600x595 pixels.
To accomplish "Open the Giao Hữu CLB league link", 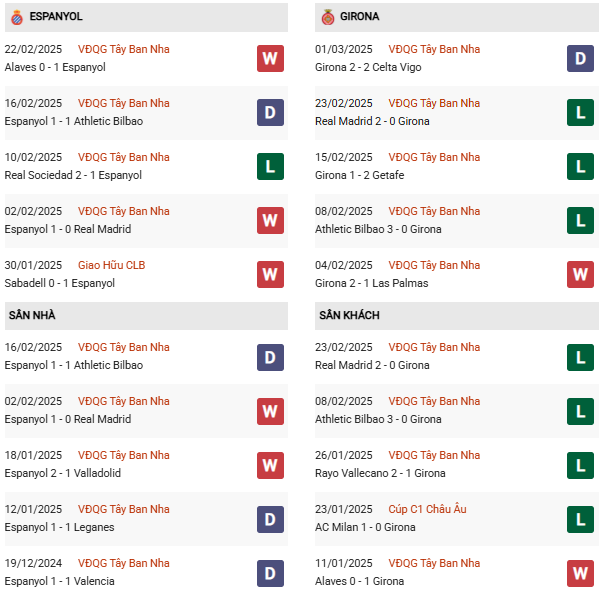I will point(113,265).
